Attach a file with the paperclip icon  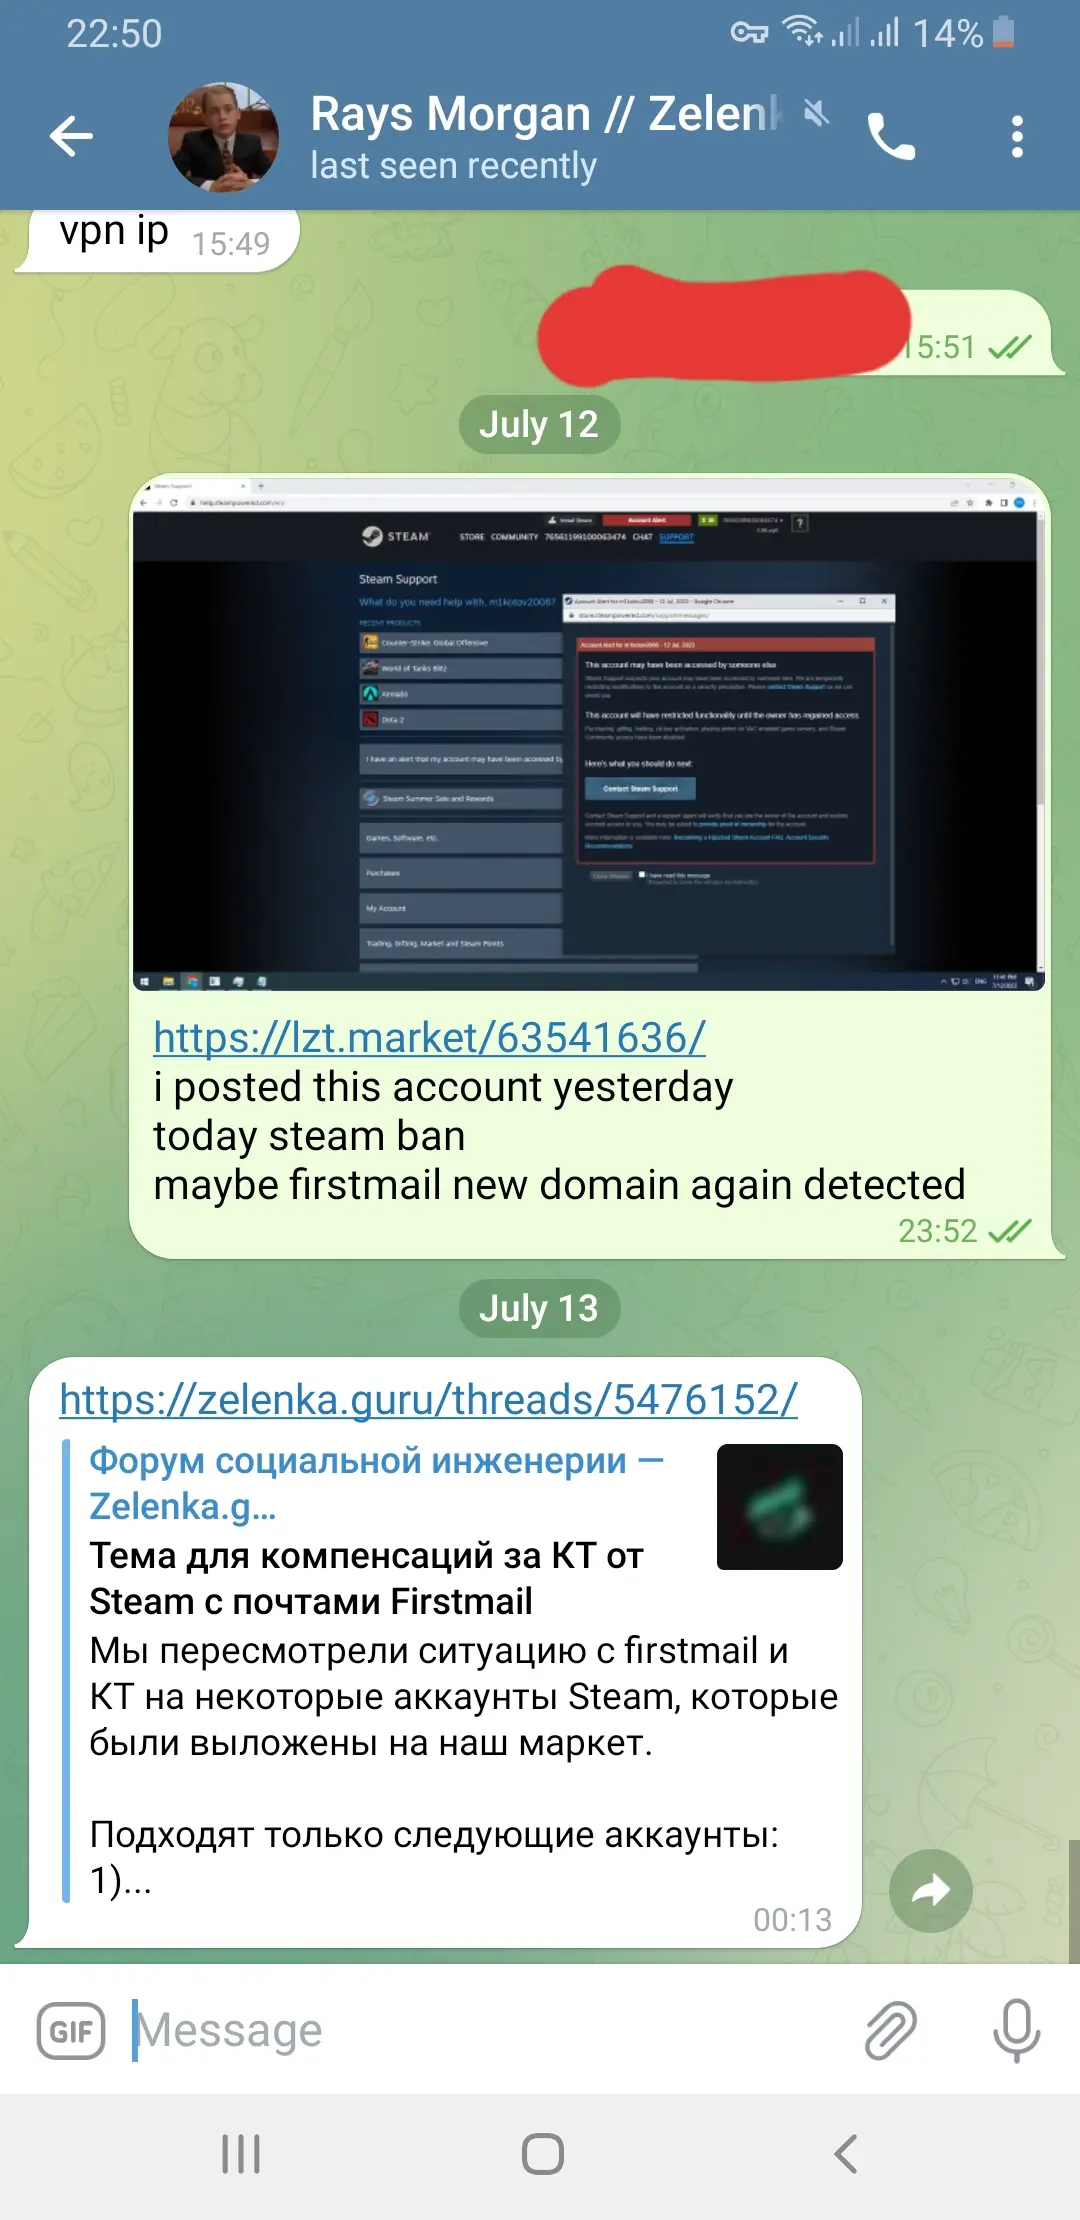pyautogui.click(x=890, y=2030)
